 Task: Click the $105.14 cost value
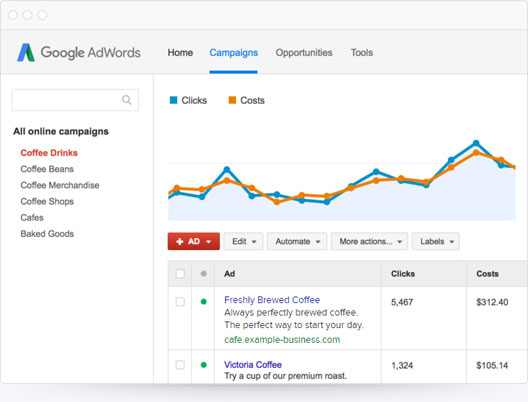click(492, 365)
